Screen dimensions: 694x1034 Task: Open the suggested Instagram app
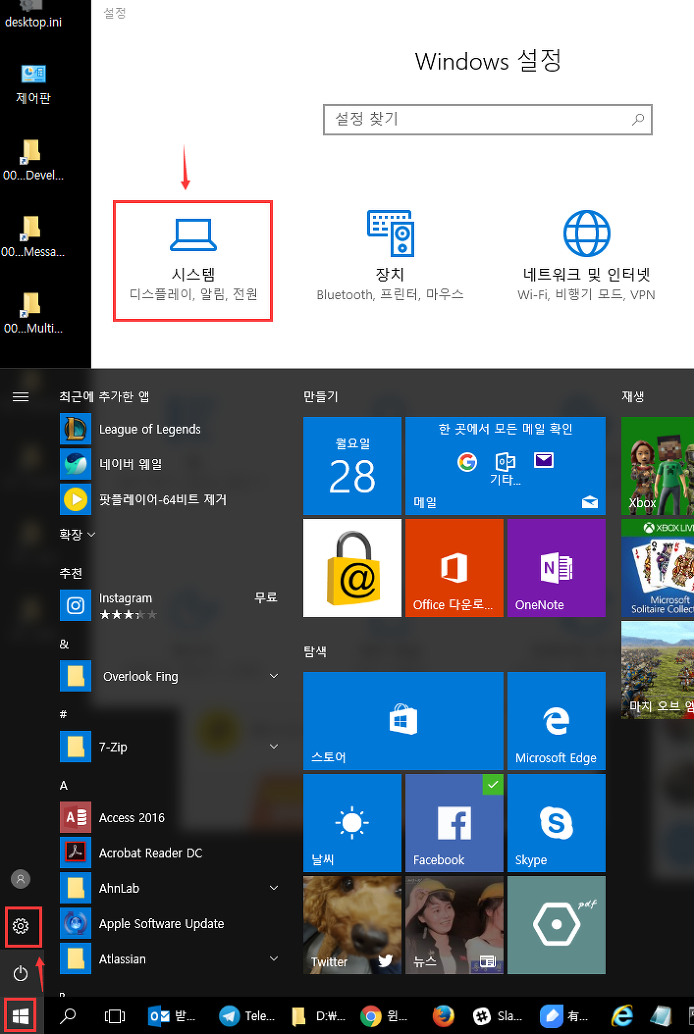[170, 605]
